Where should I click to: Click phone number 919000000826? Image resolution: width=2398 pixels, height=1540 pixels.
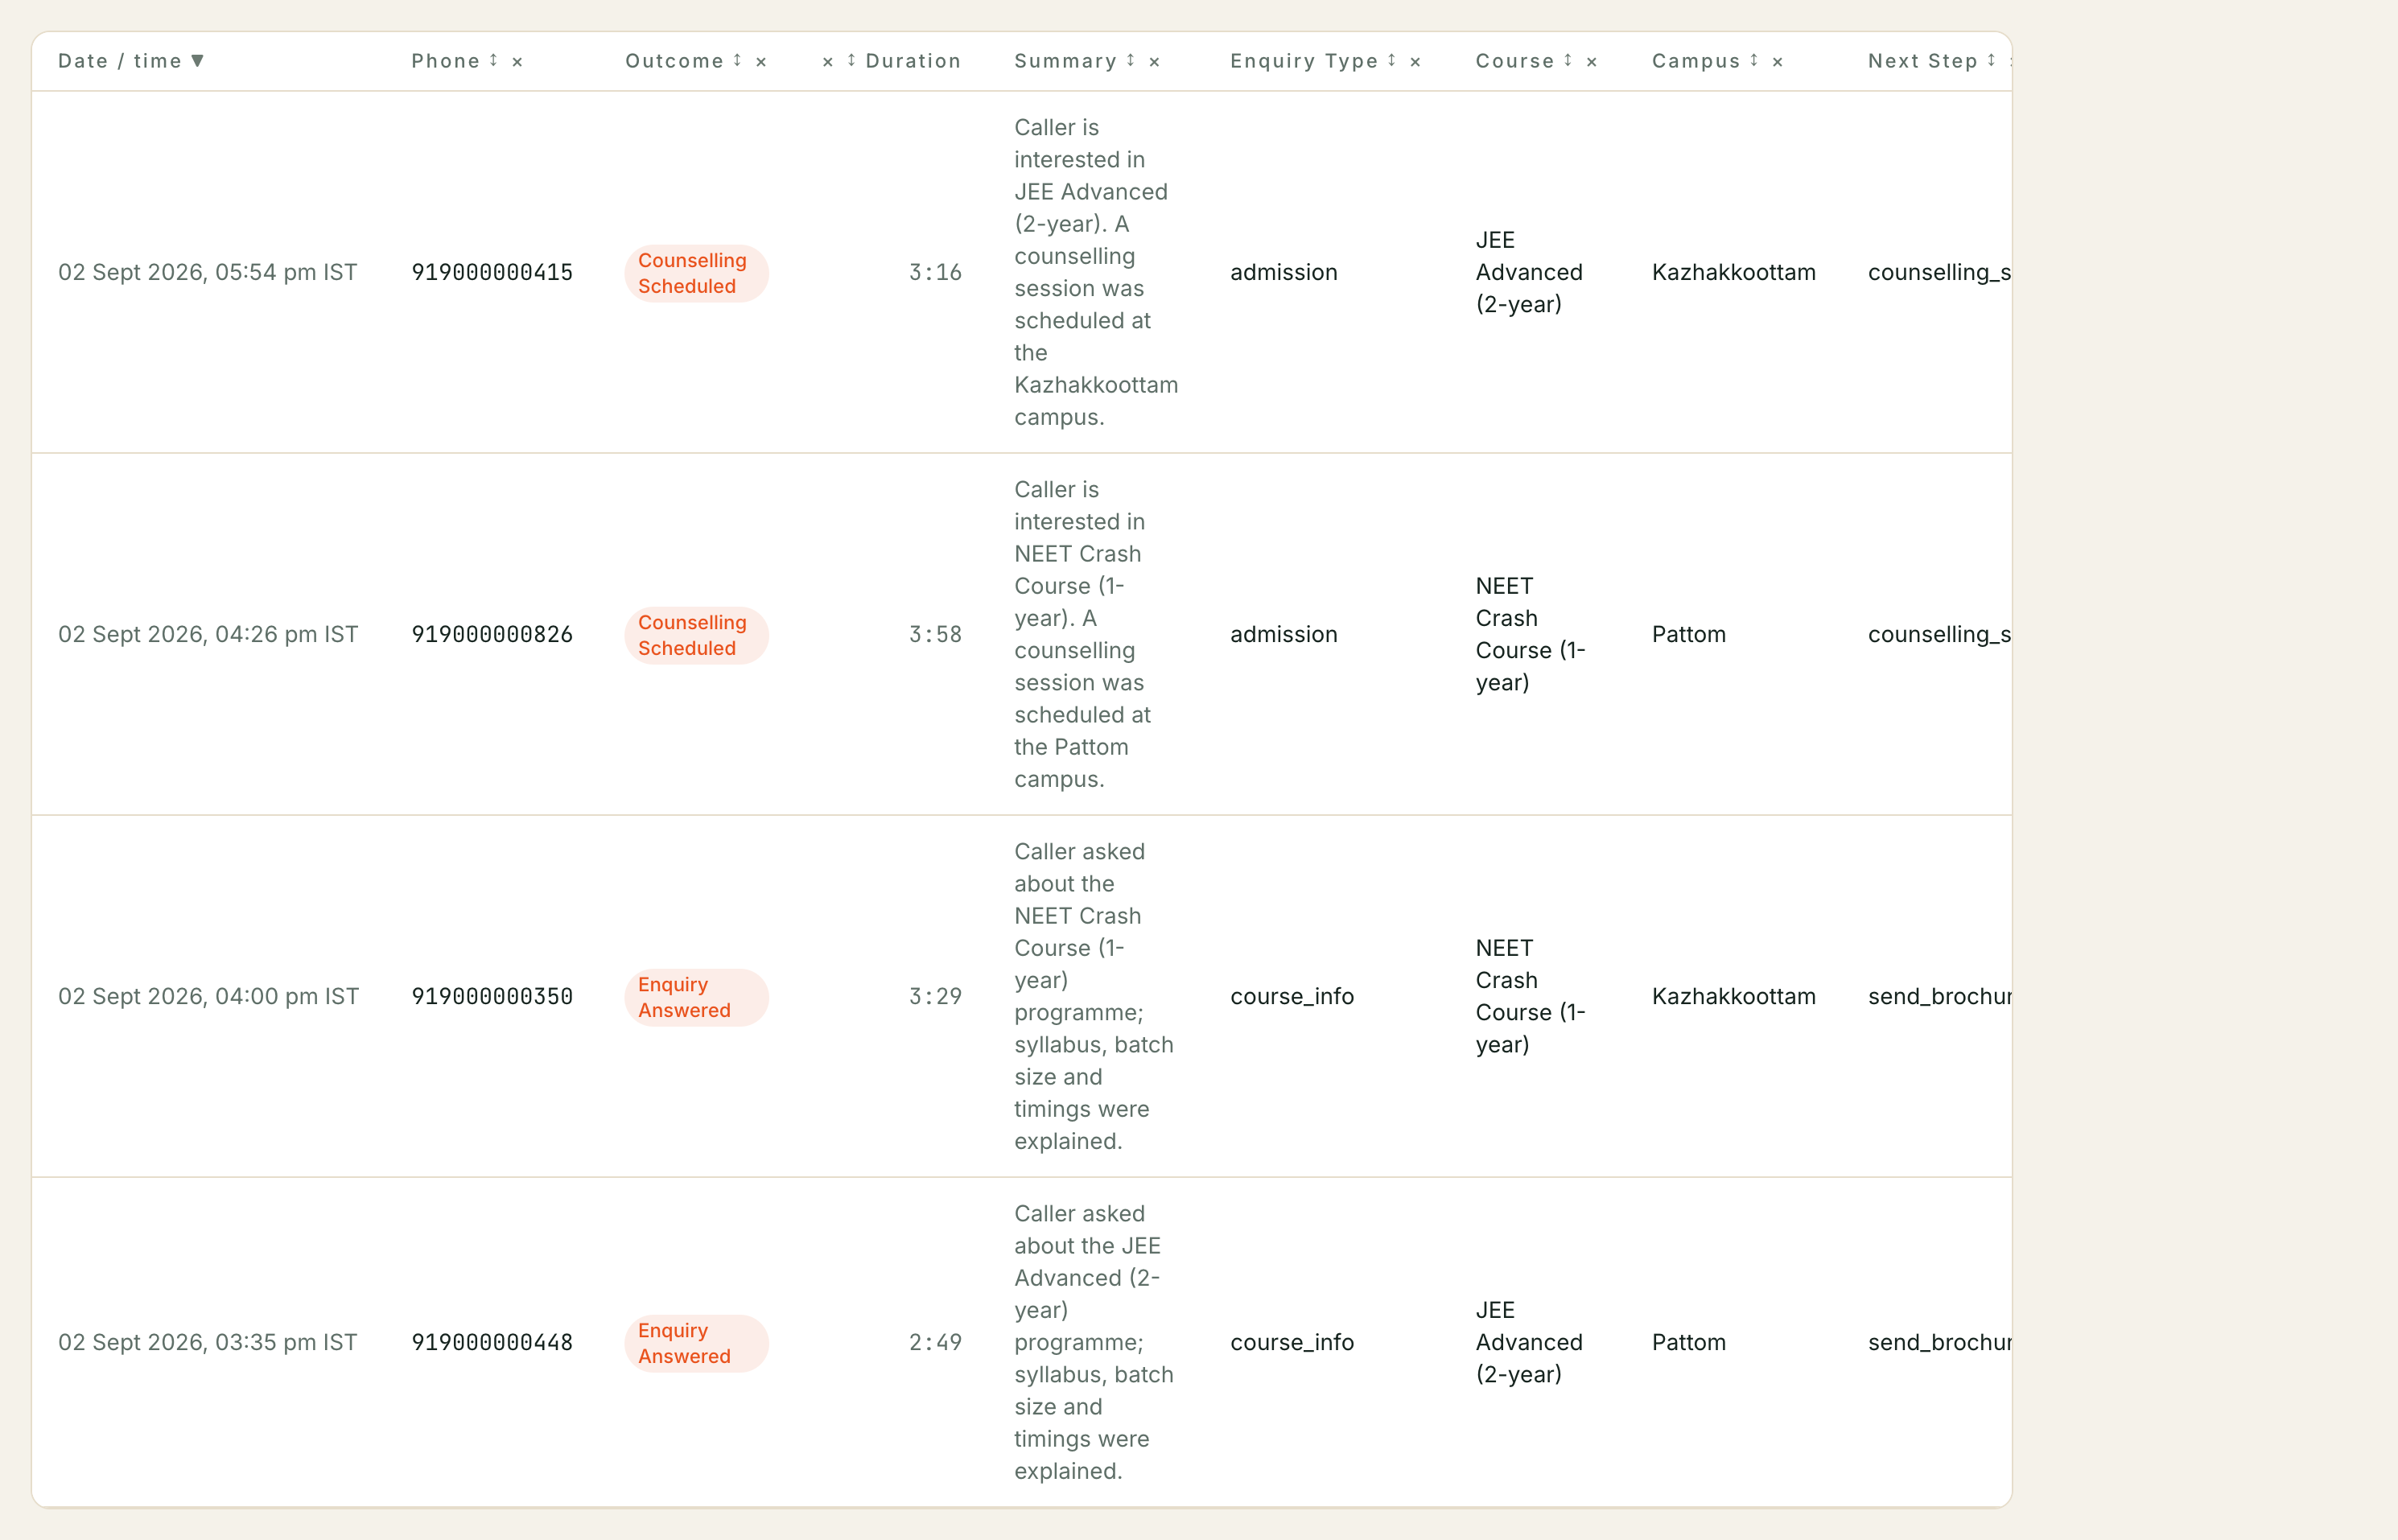pos(492,634)
